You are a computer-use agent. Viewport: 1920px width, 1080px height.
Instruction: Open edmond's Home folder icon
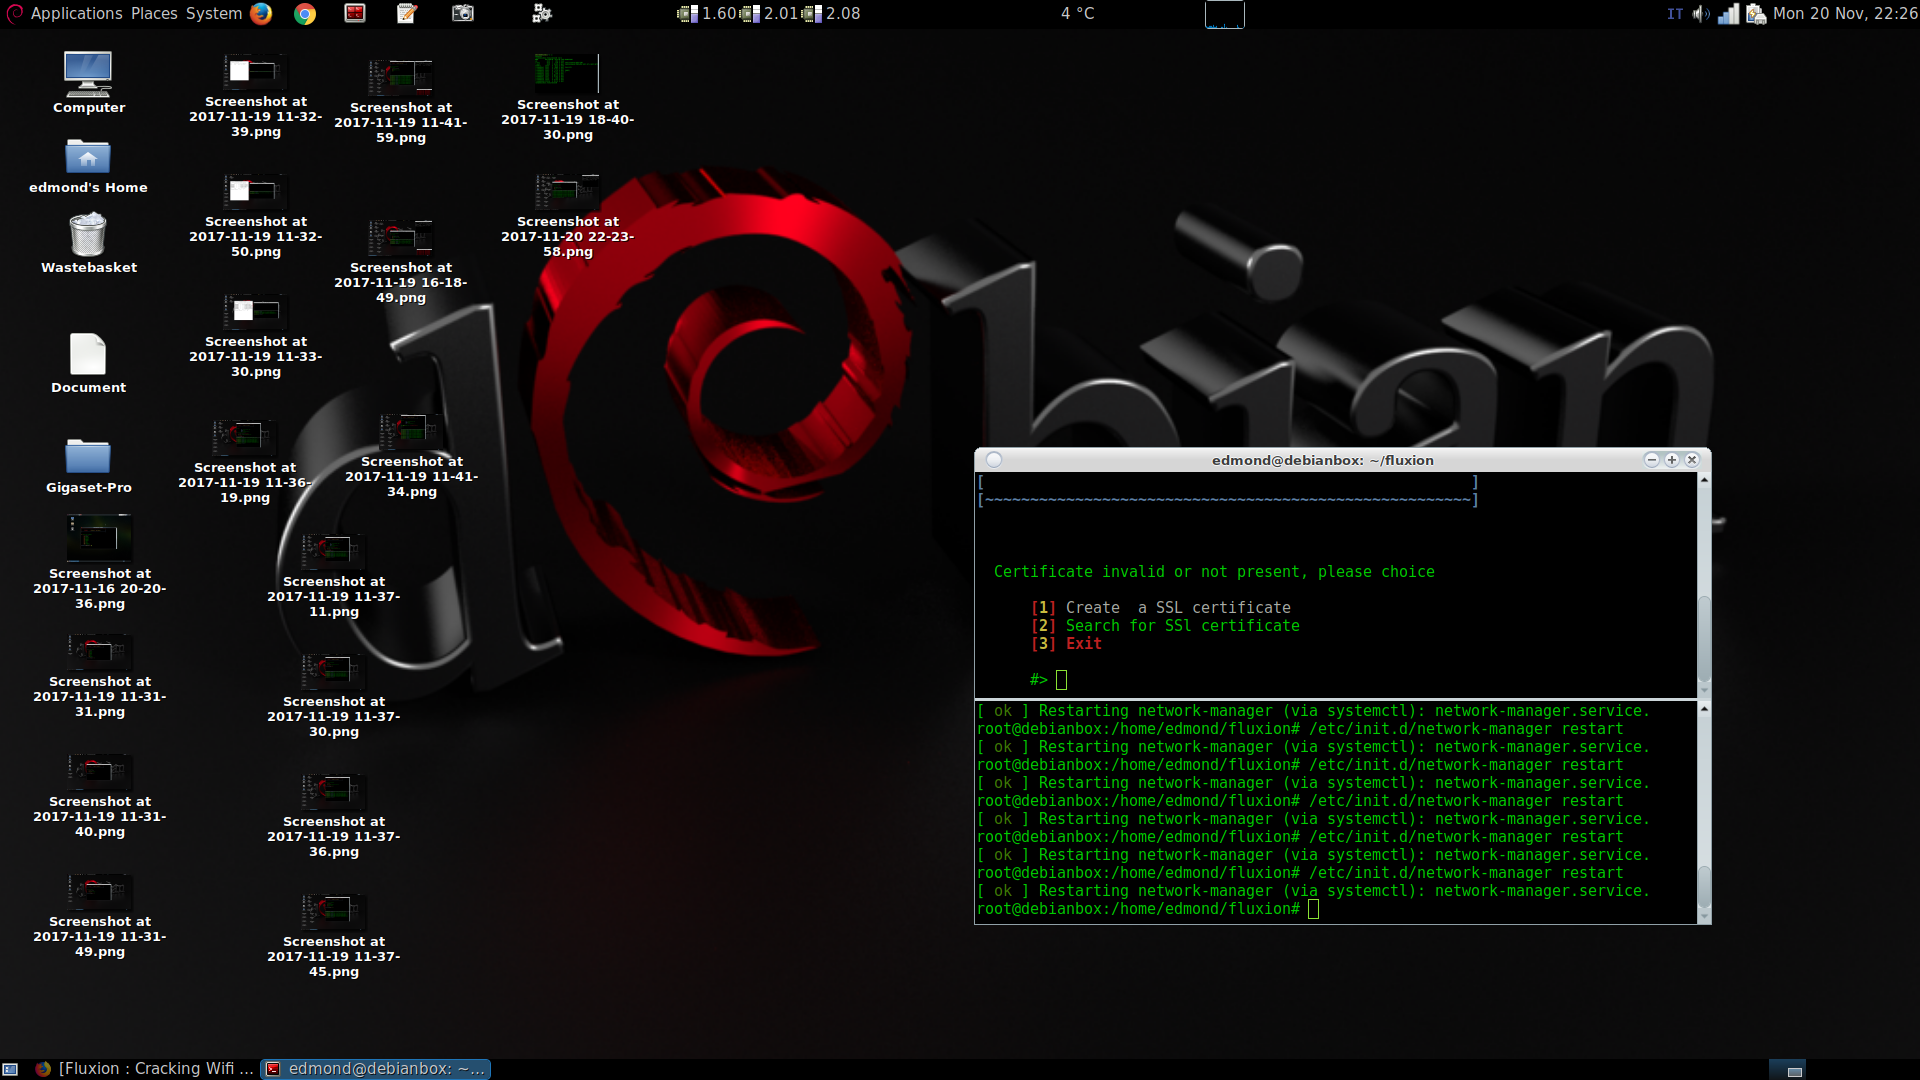point(88,157)
